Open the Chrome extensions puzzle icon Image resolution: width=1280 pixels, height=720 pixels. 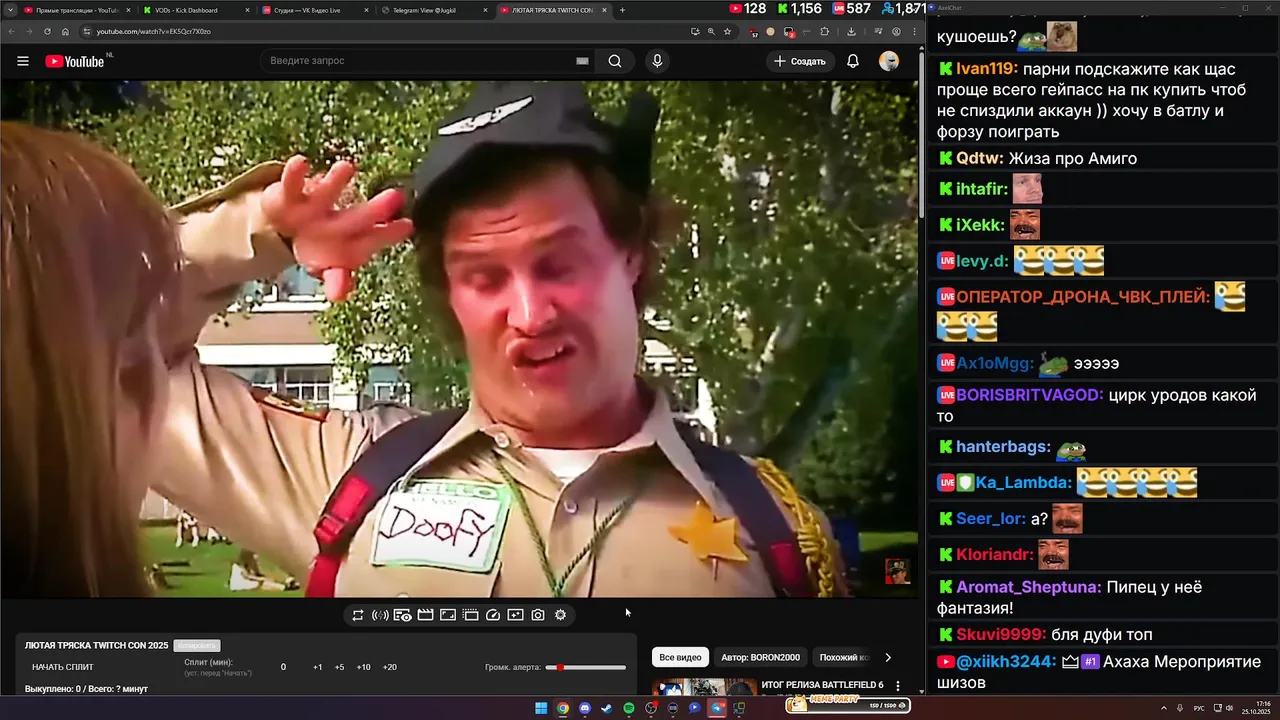coord(824,31)
